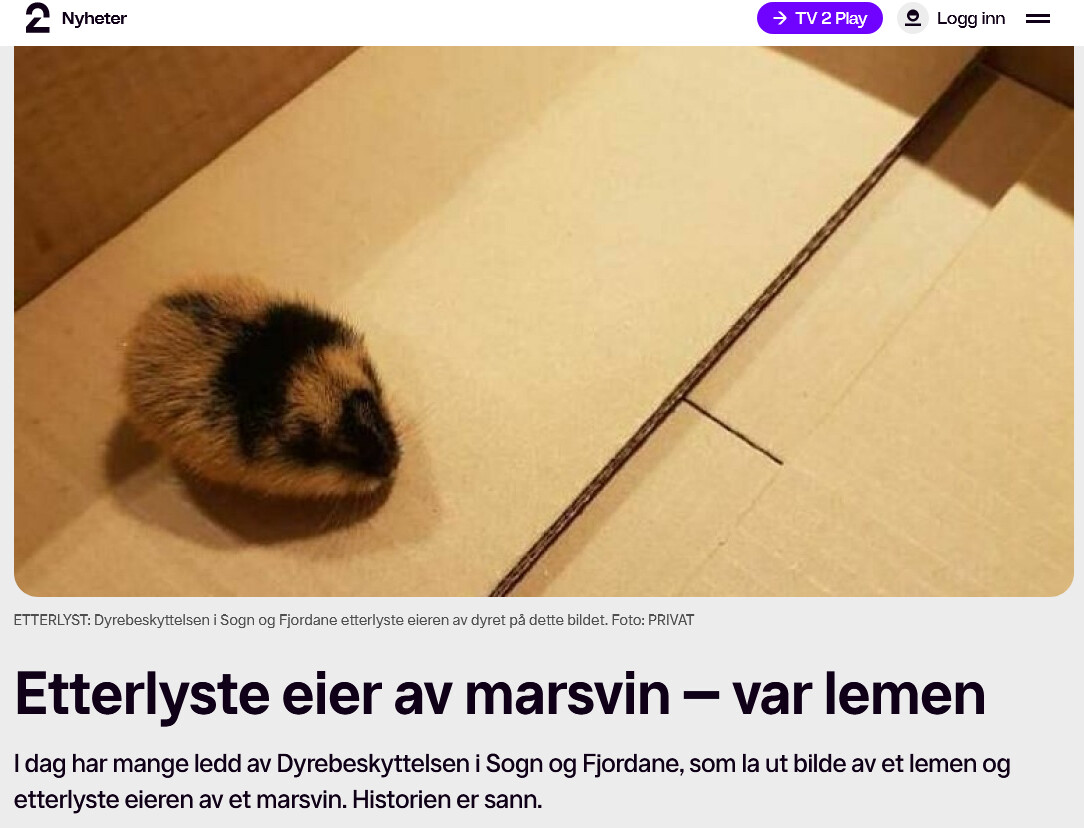Open the hamburger menu icon
The height and width of the screenshot is (828, 1084).
tap(1037, 19)
